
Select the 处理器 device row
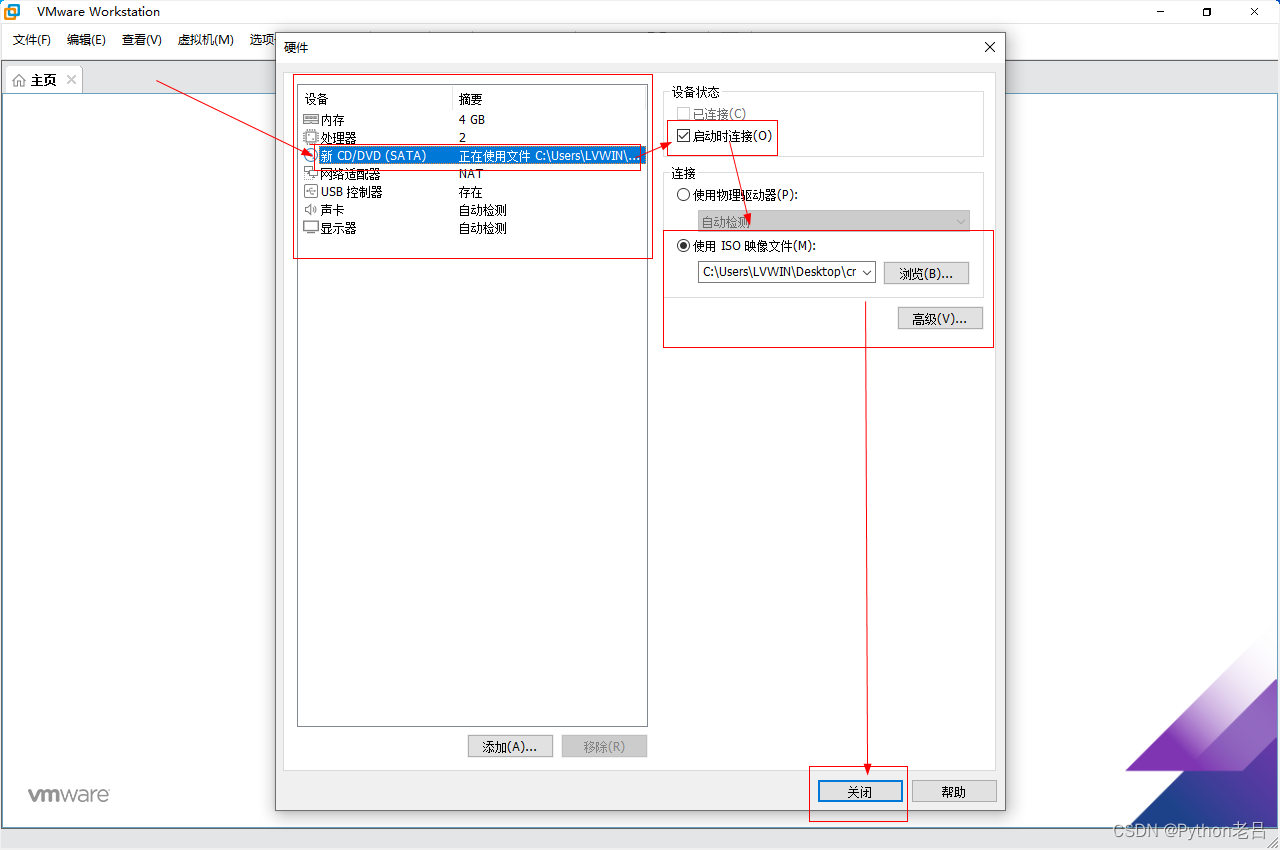472,137
